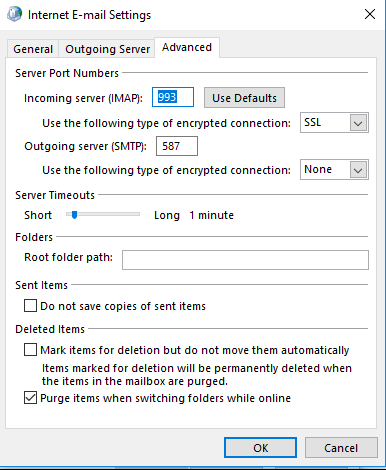Click the outgoing encryption dropdown arrow

pos(358,170)
